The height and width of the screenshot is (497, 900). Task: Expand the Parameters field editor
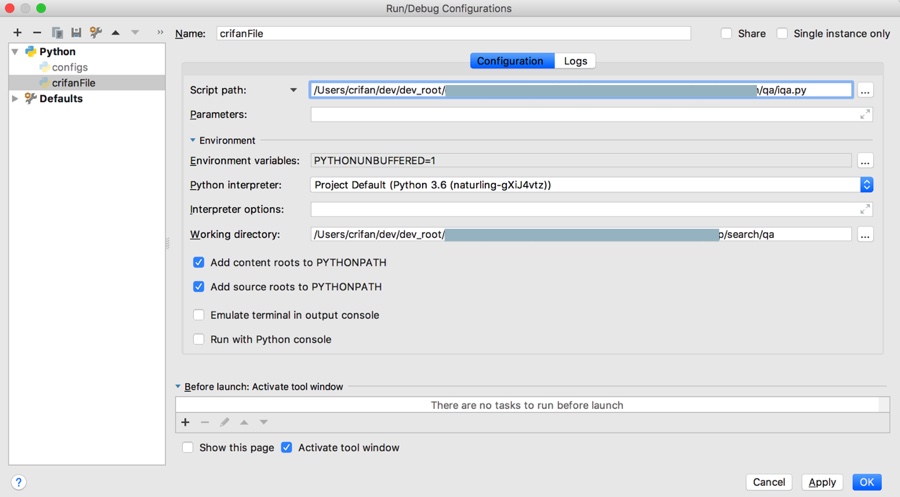click(x=865, y=115)
